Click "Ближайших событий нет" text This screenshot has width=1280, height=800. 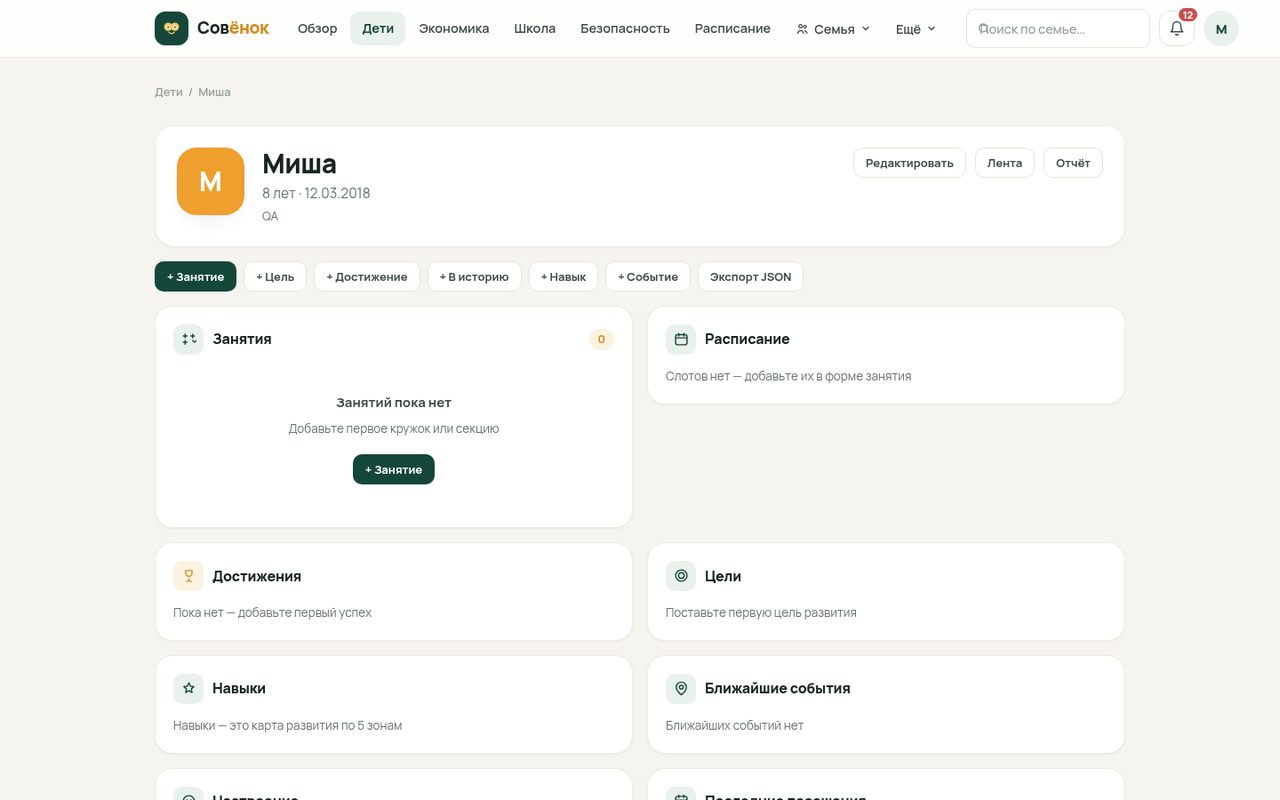click(x=735, y=725)
